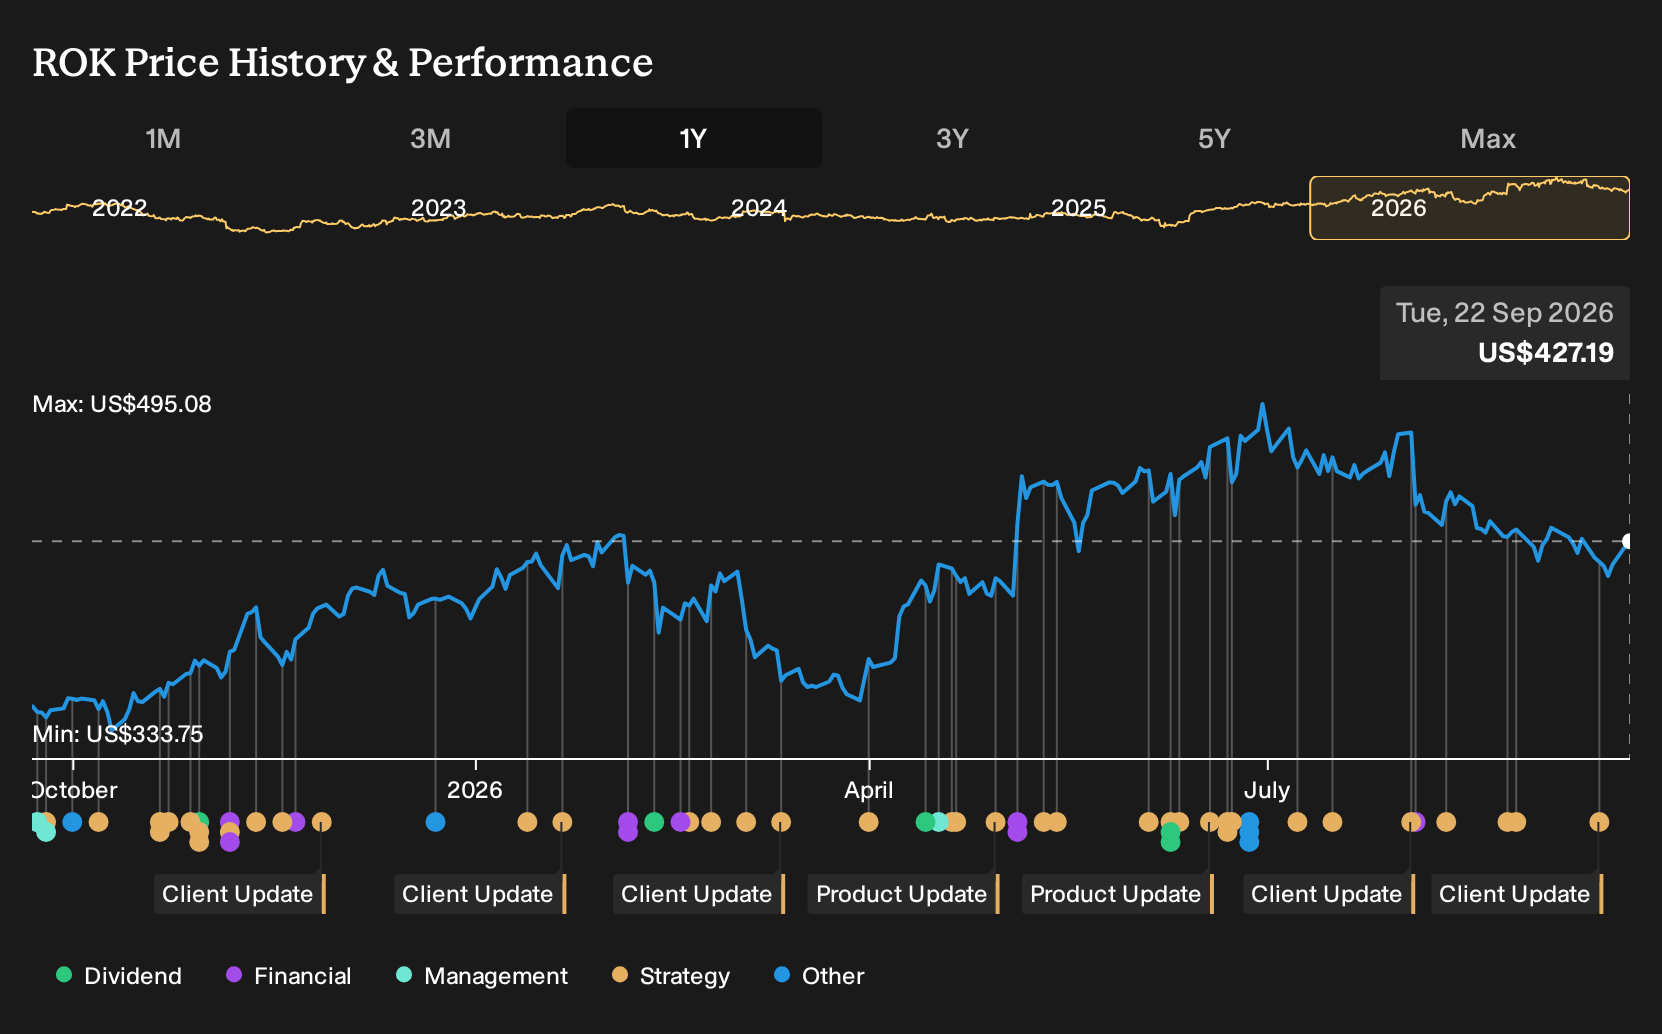Open the last Client Update event label
1662x1034 pixels.
point(1517,894)
